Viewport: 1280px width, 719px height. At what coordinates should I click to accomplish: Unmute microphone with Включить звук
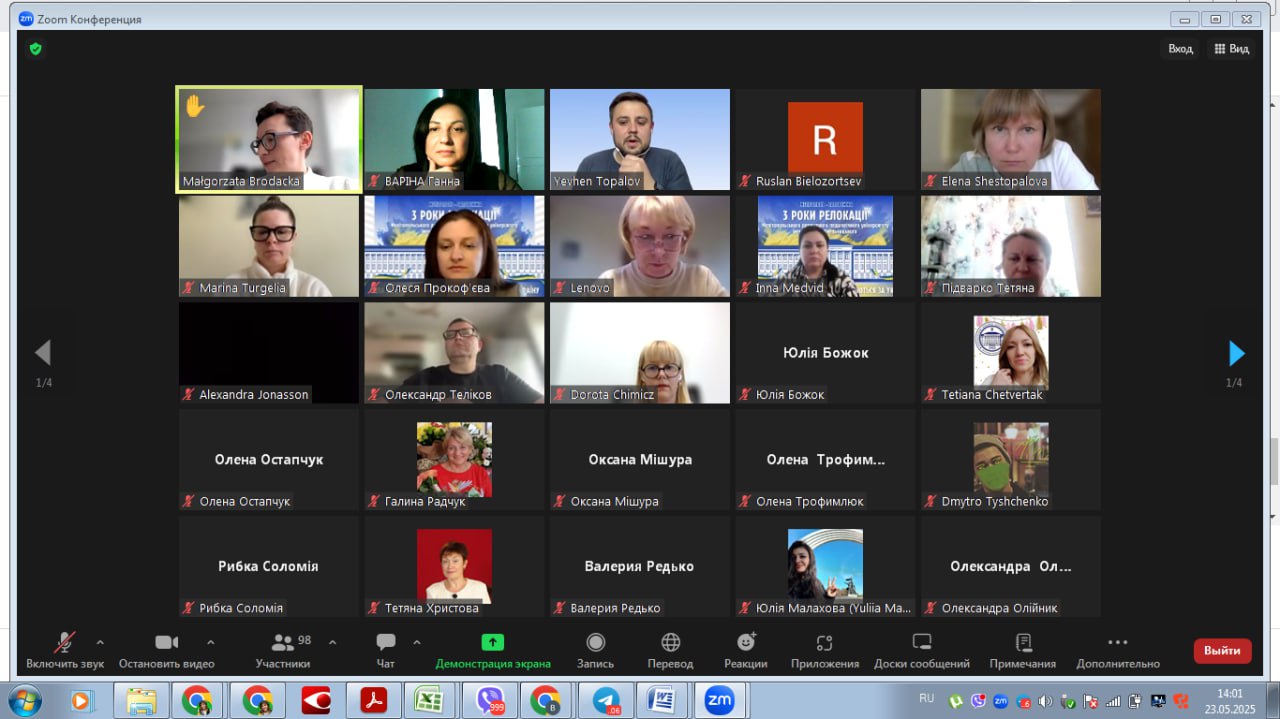(65, 643)
